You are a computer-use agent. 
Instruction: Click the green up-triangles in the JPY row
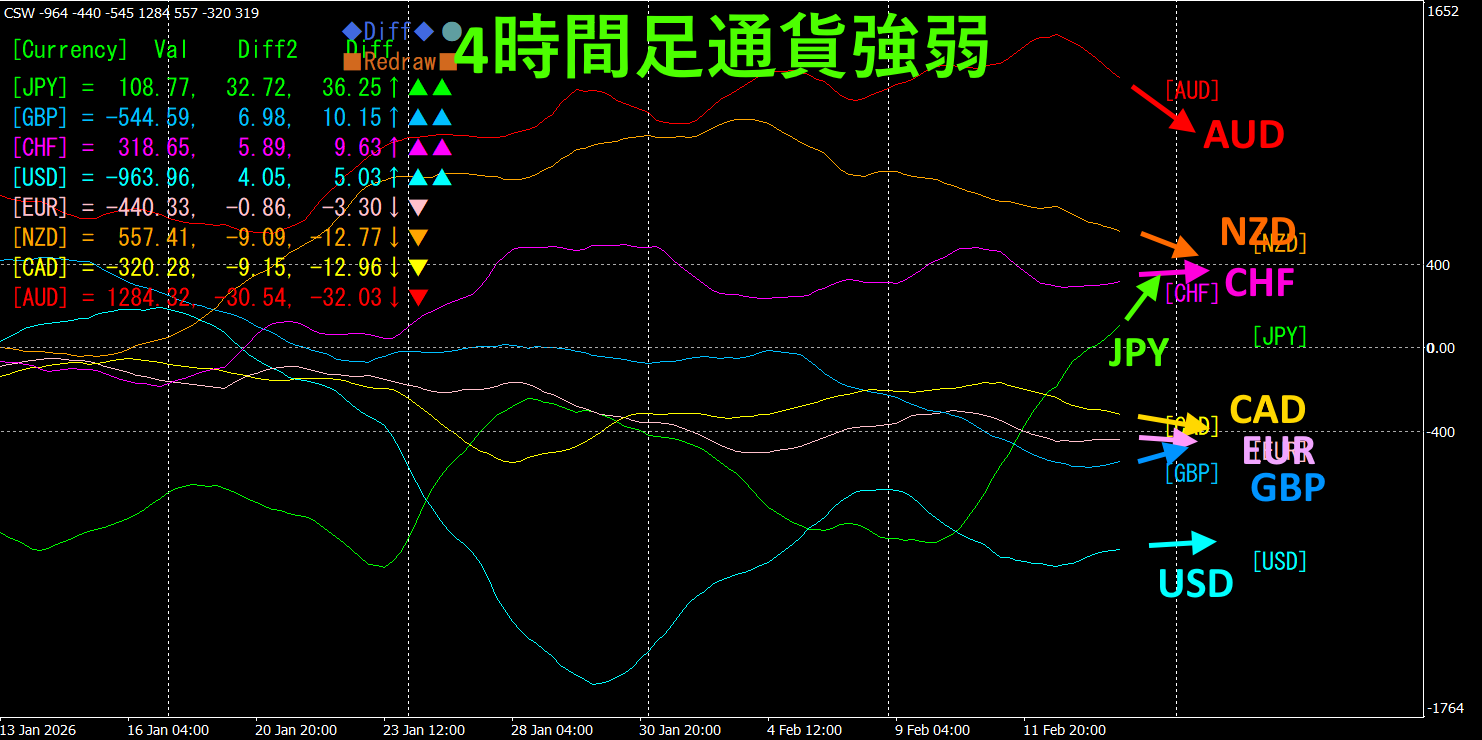click(431, 88)
